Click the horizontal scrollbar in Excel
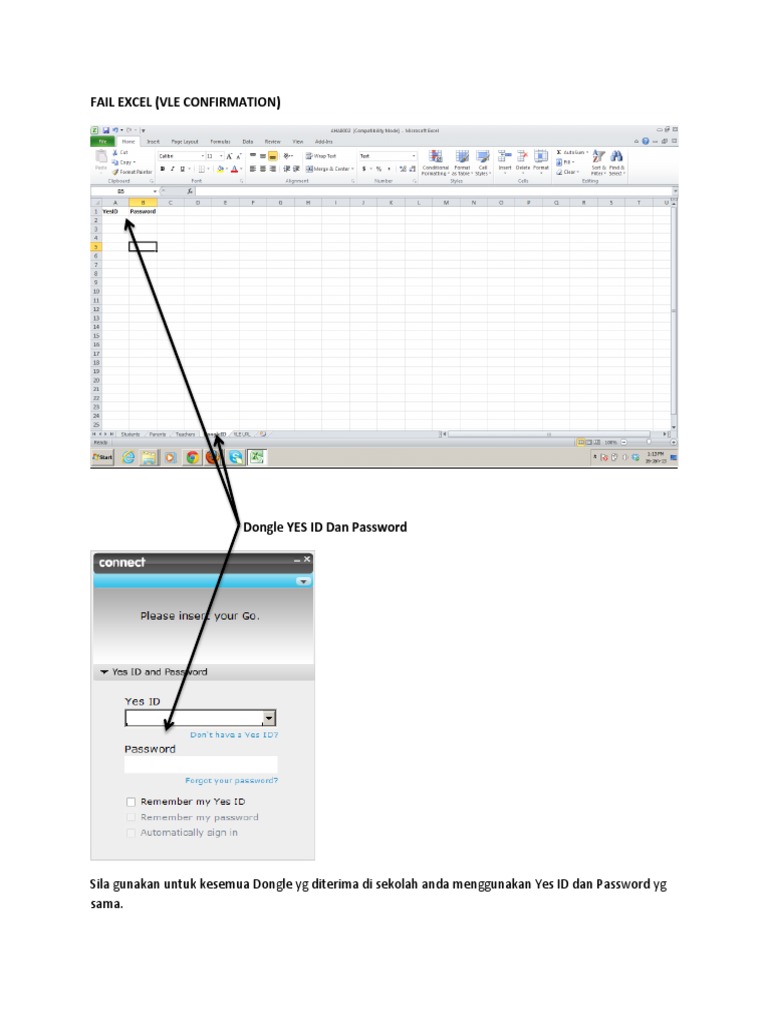The width and height of the screenshot is (768, 1024). click(x=549, y=434)
